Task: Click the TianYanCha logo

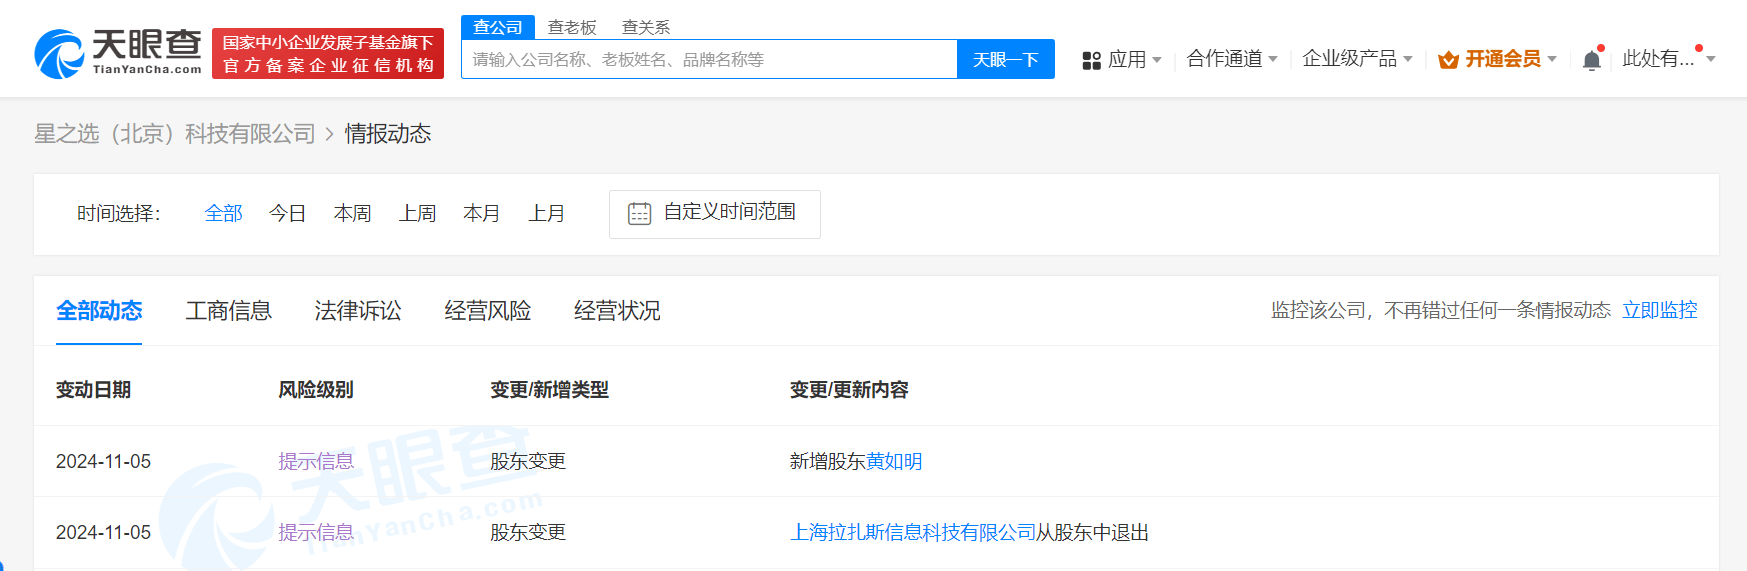Action: [x=118, y=53]
